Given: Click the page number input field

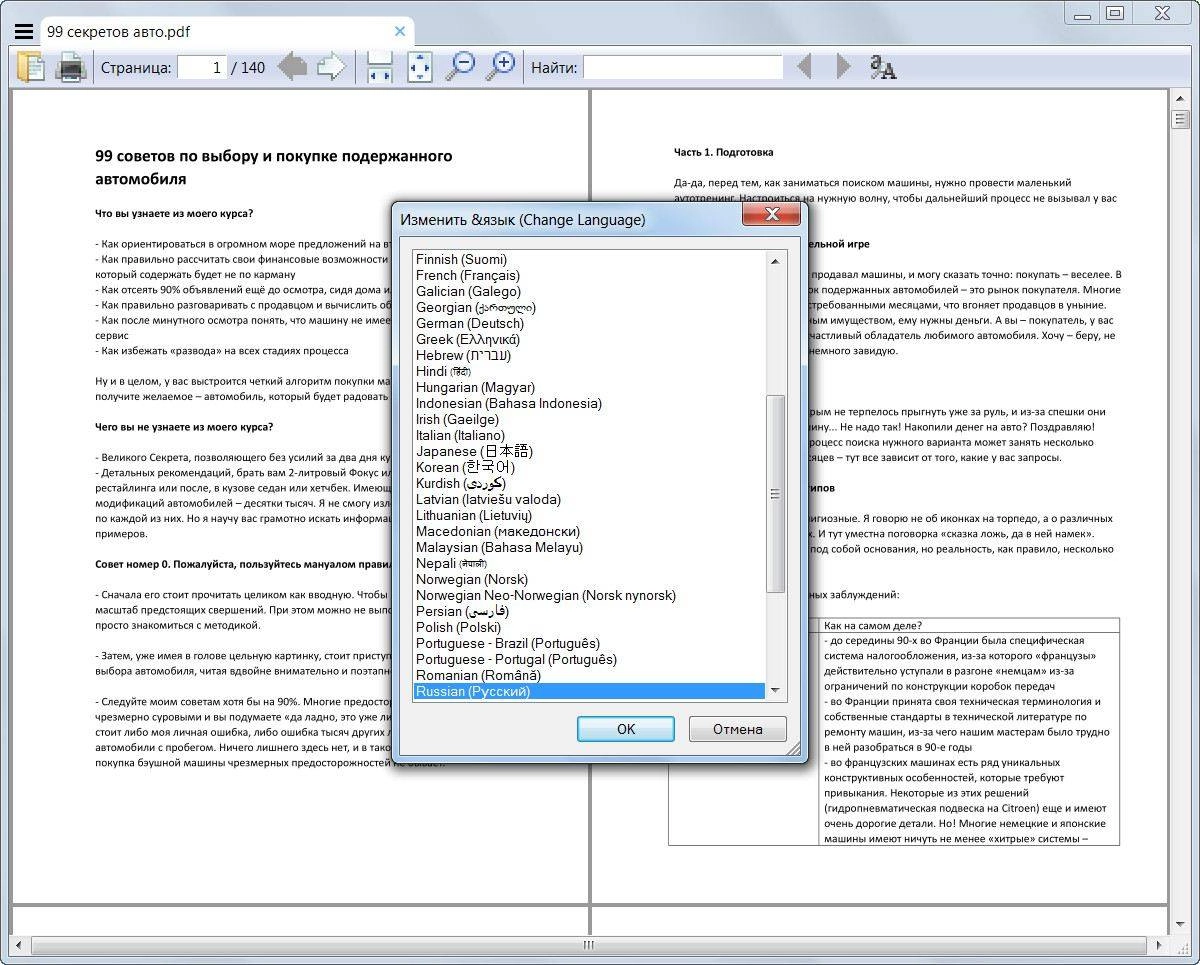Looking at the screenshot, I should click(x=202, y=67).
